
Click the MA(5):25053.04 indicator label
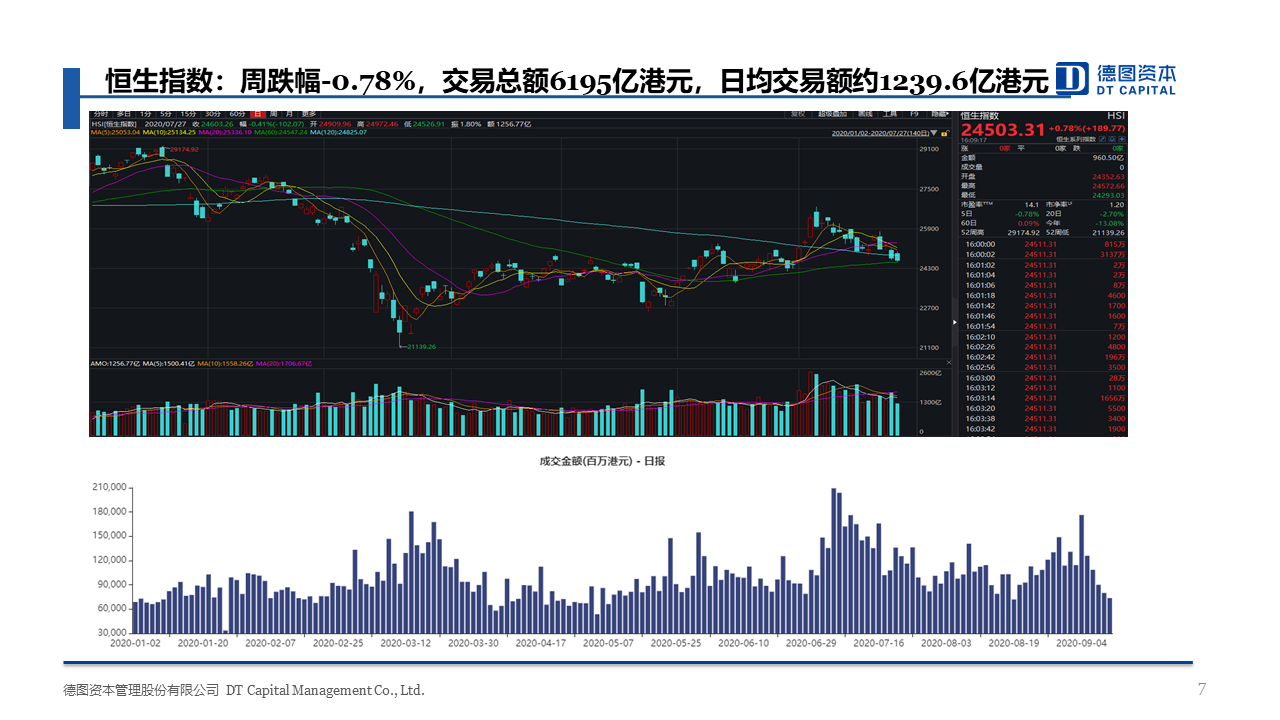(x=115, y=132)
